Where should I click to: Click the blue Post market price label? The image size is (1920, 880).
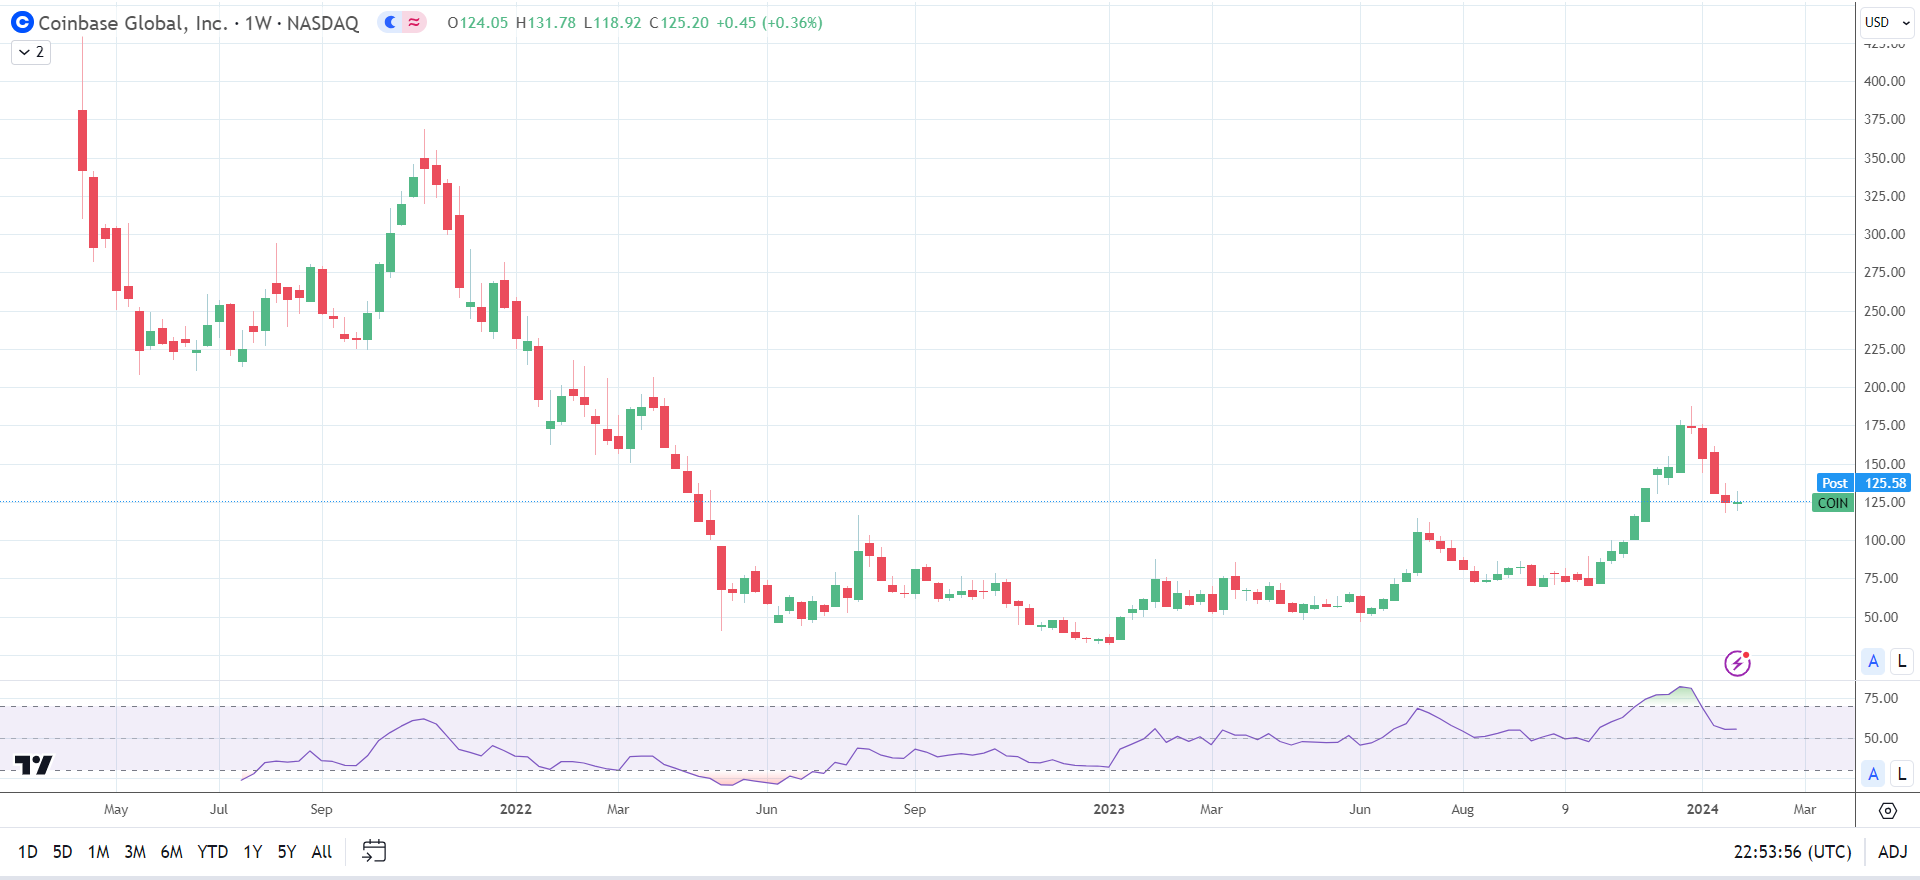1834,483
